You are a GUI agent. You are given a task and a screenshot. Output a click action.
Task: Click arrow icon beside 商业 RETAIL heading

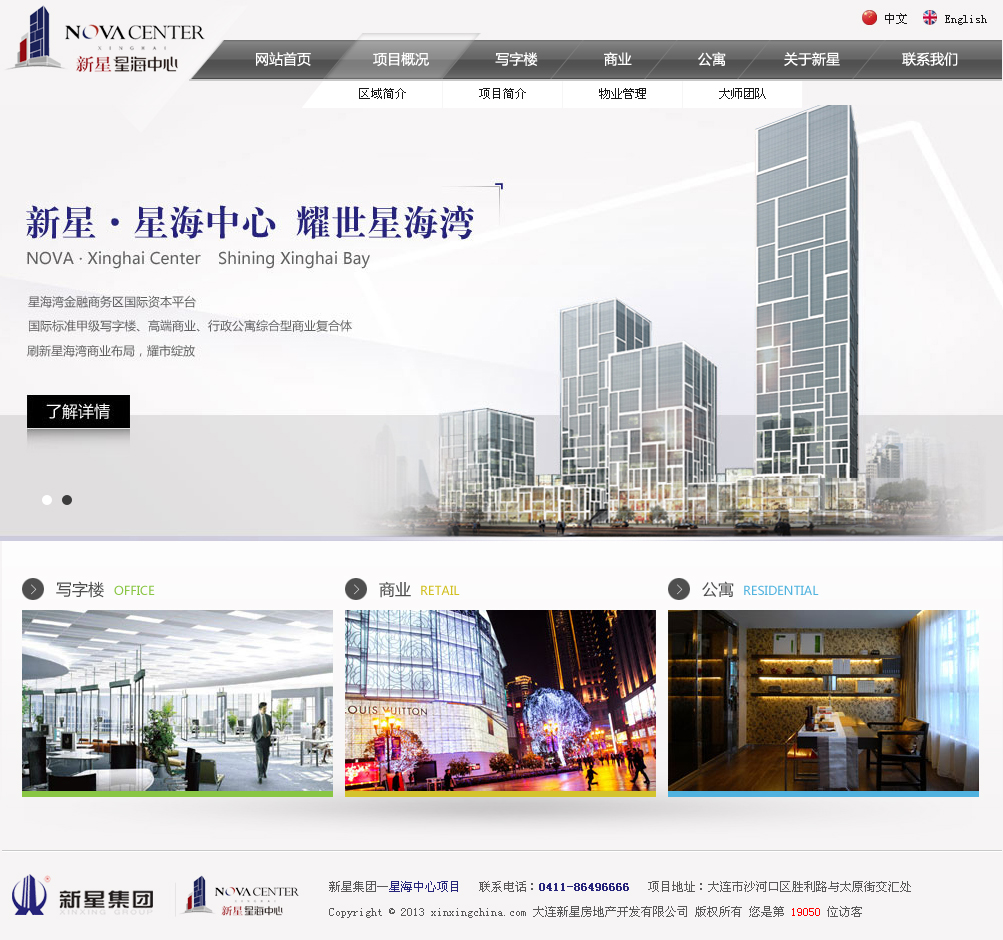[356, 589]
